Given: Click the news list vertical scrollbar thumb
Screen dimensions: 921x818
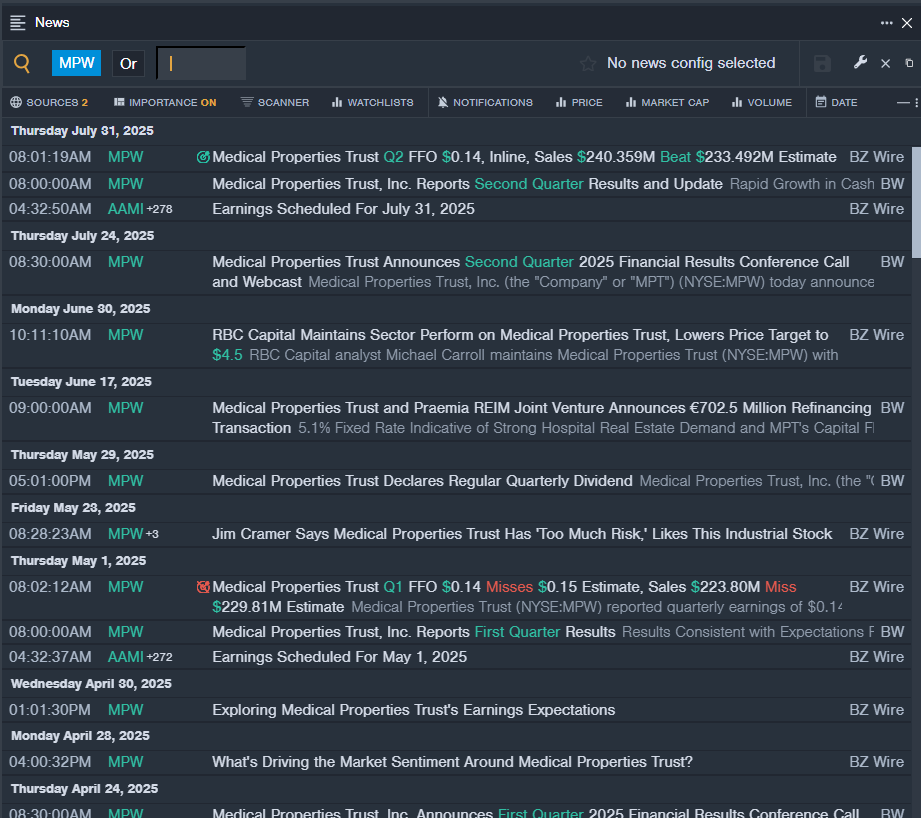Looking at the screenshot, I should pos(916,202).
